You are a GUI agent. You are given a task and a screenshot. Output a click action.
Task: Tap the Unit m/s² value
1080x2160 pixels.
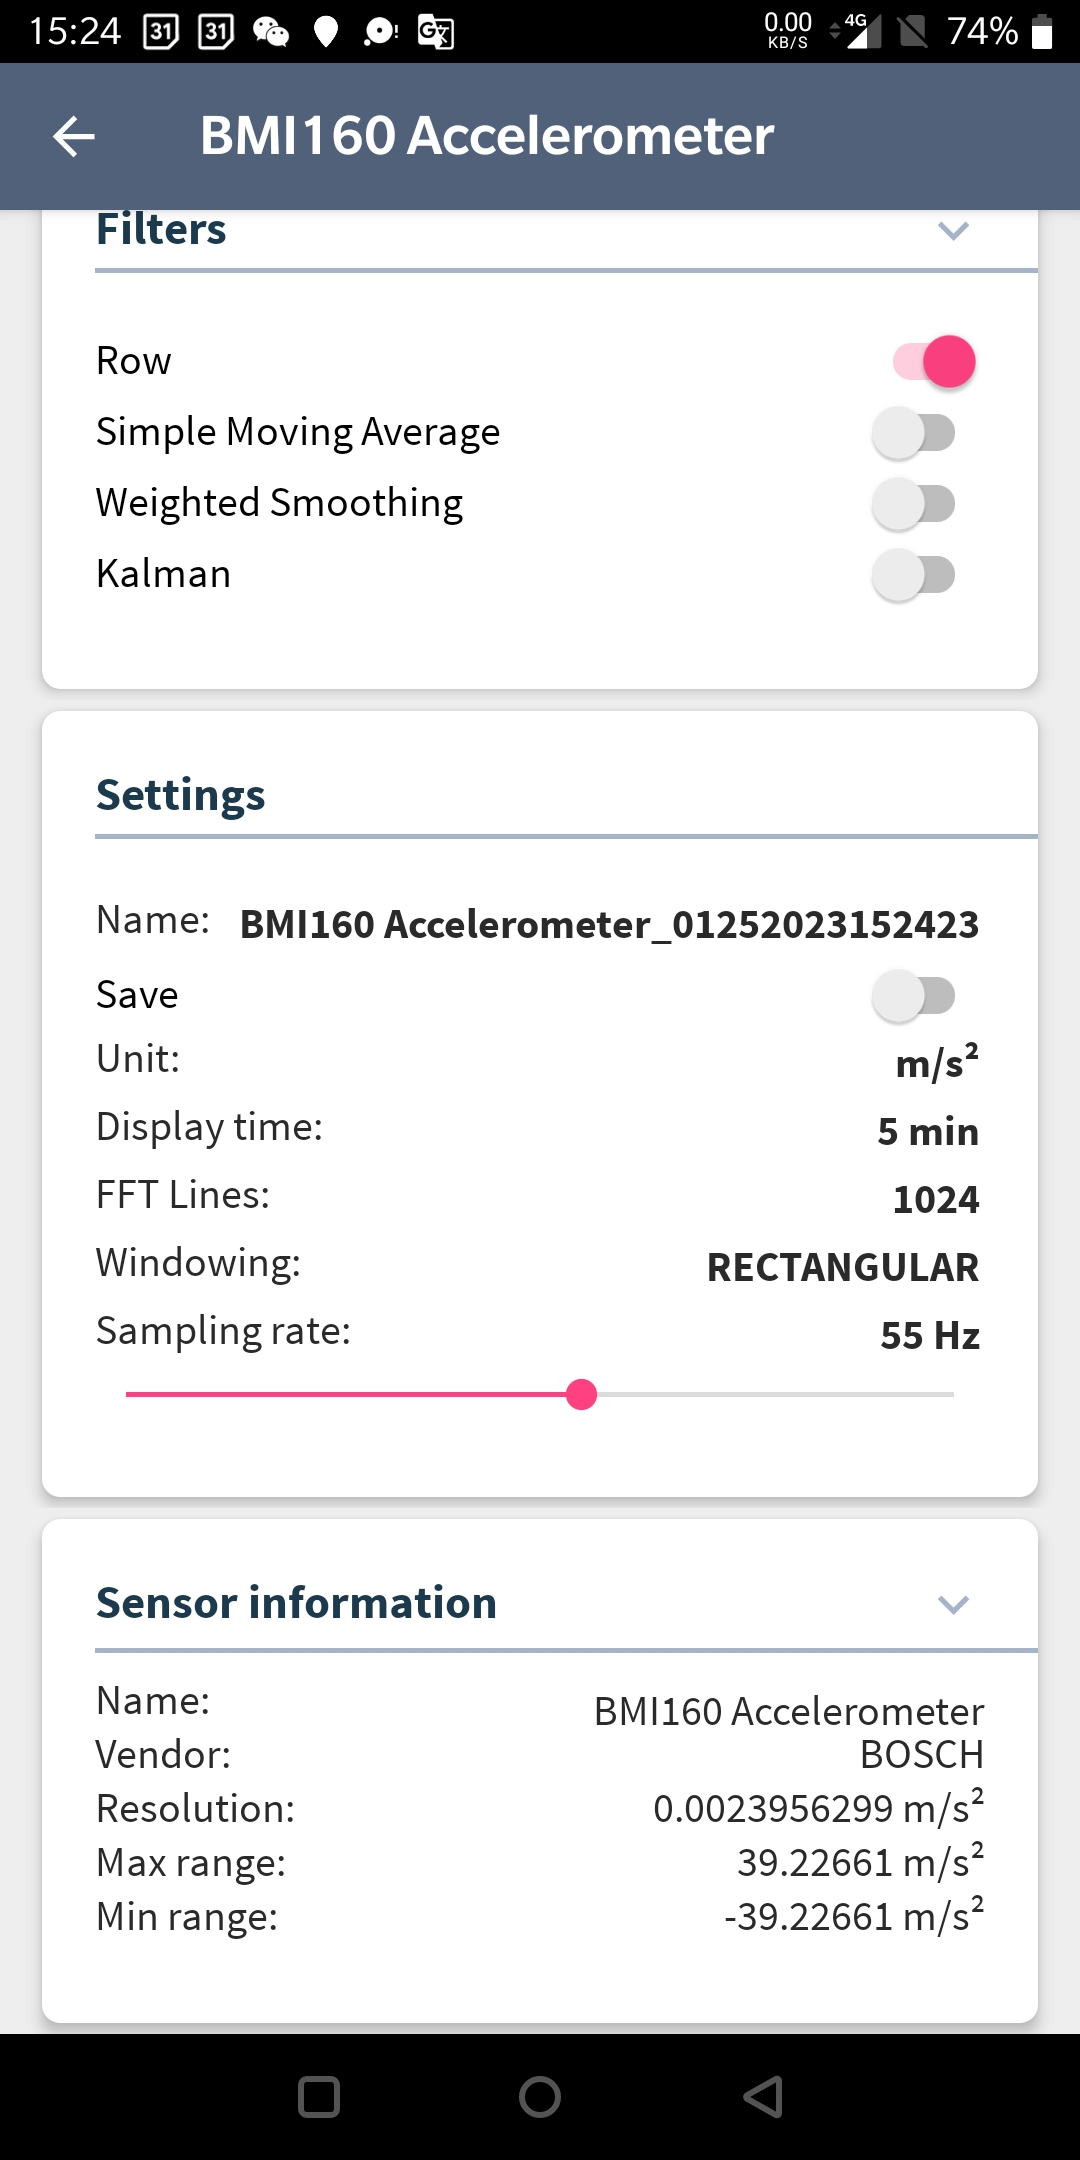(x=936, y=1063)
